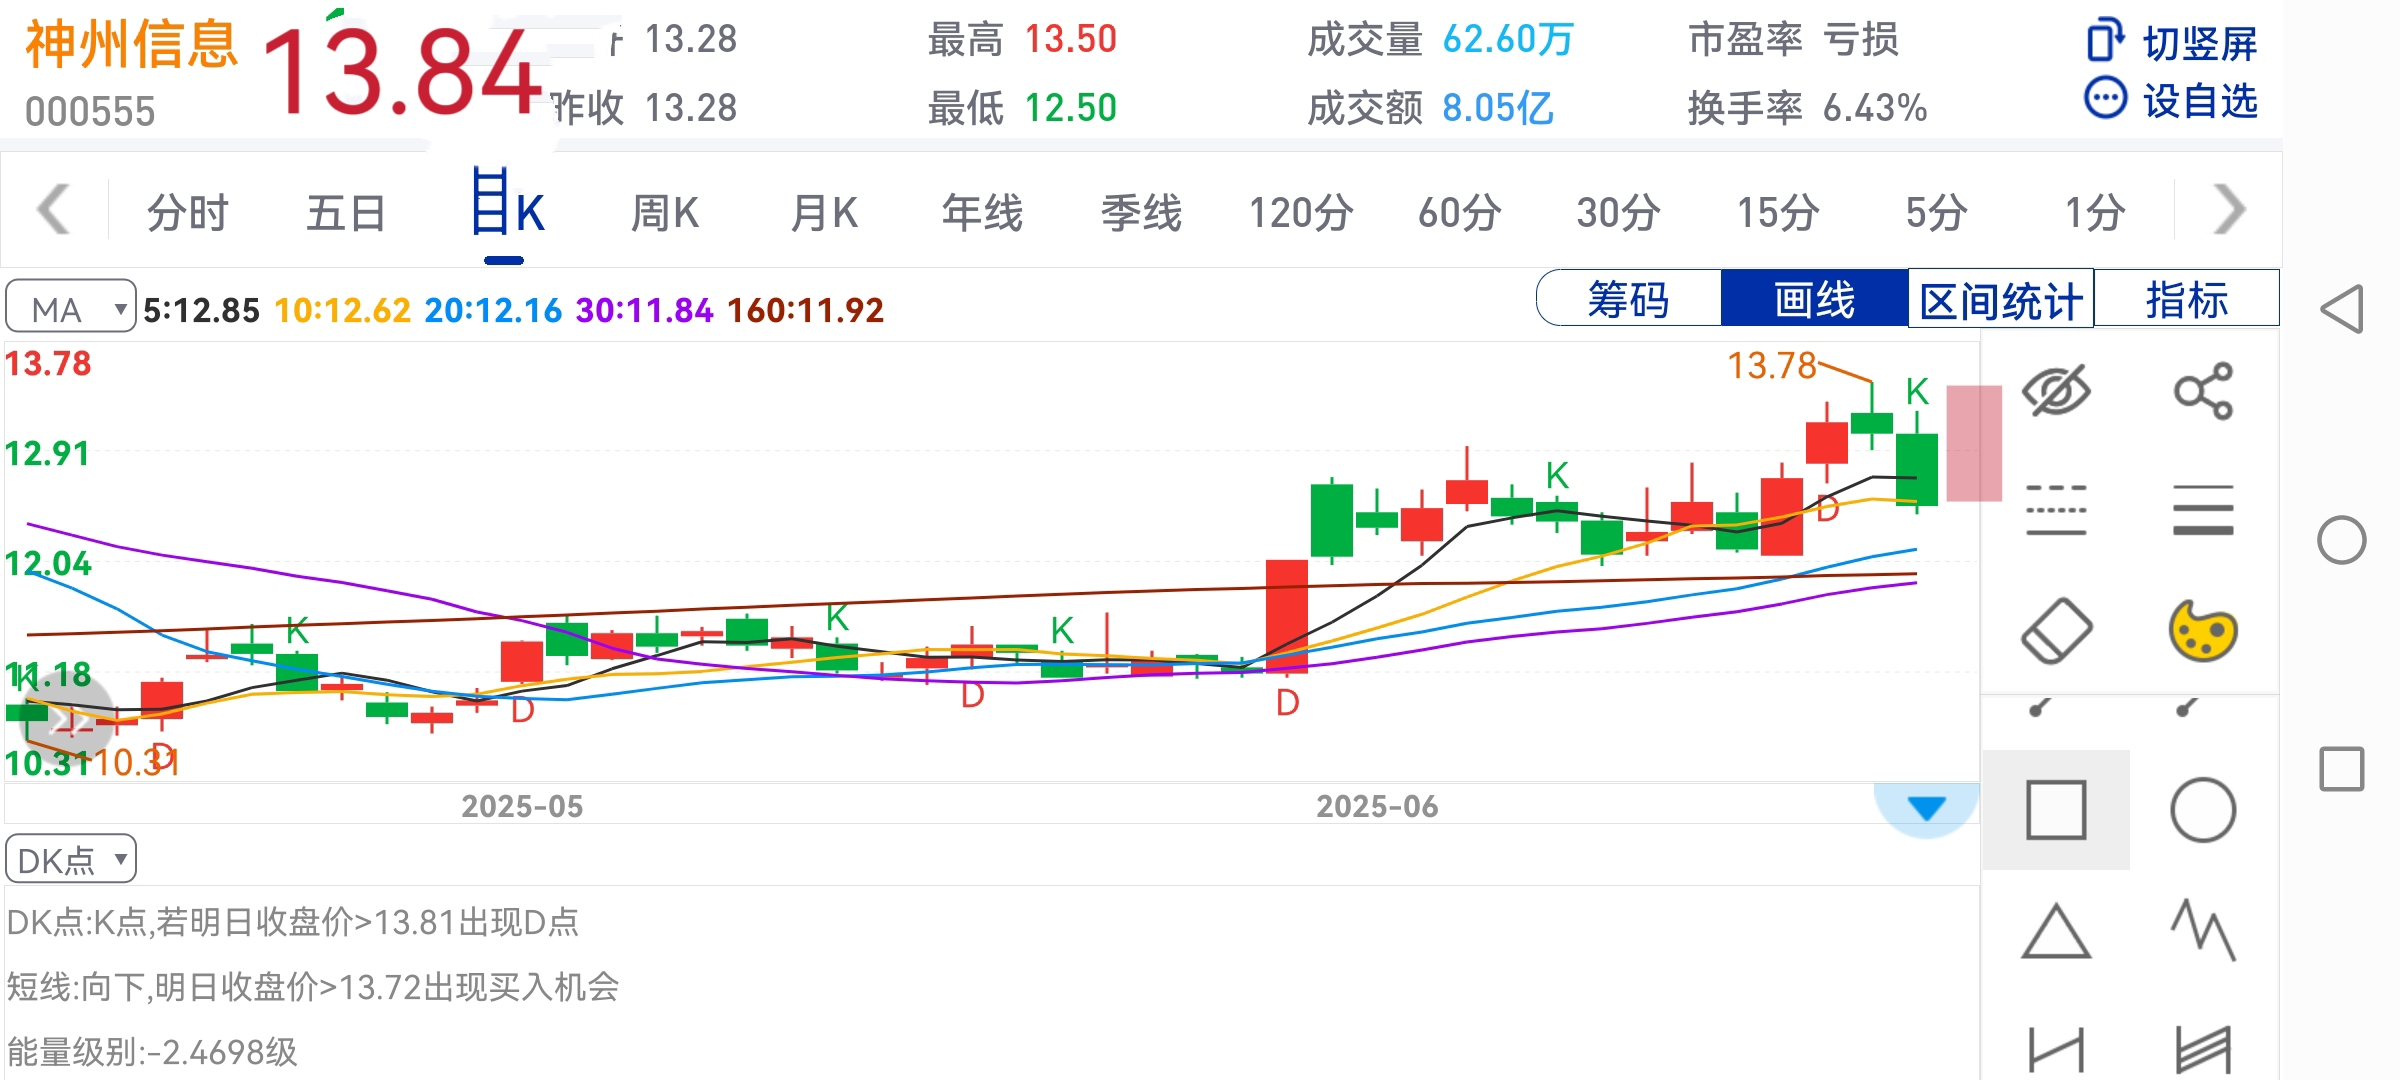This screenshot has width=2400, height=1080.
Task: Tap the 能量级别 energy level line
Action: point(152,1052)
